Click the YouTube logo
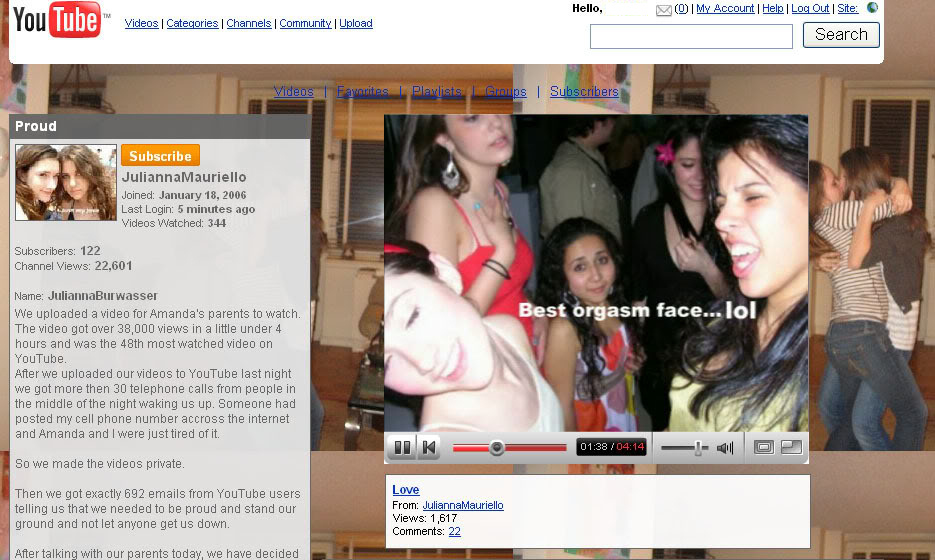935x560 pixels. coord(59,21)
